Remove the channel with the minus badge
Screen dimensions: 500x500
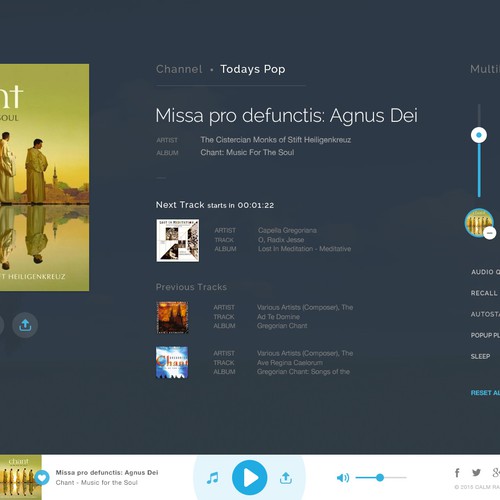point(490,233)
